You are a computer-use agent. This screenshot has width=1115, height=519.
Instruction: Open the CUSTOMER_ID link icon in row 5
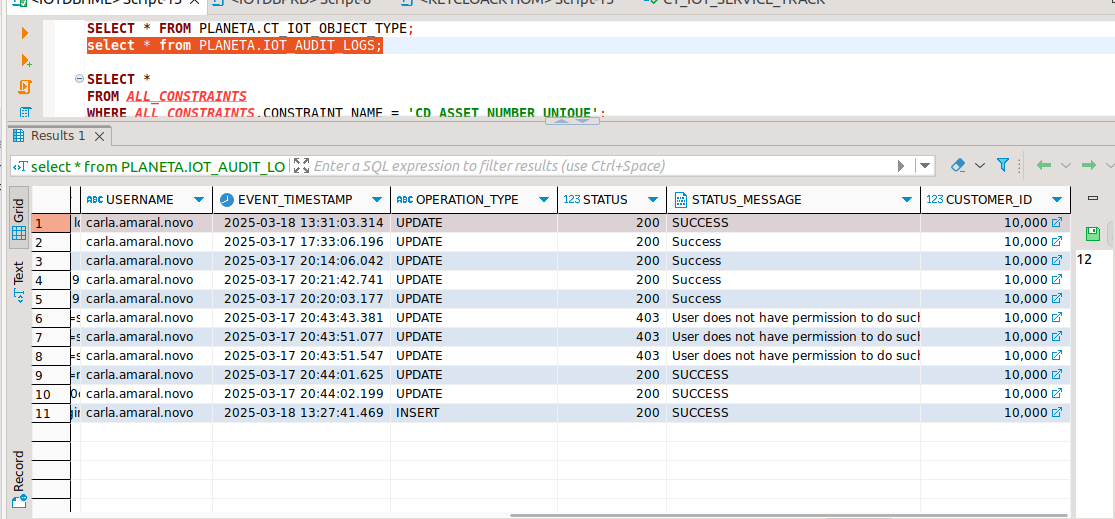[x=1057, y=299]
